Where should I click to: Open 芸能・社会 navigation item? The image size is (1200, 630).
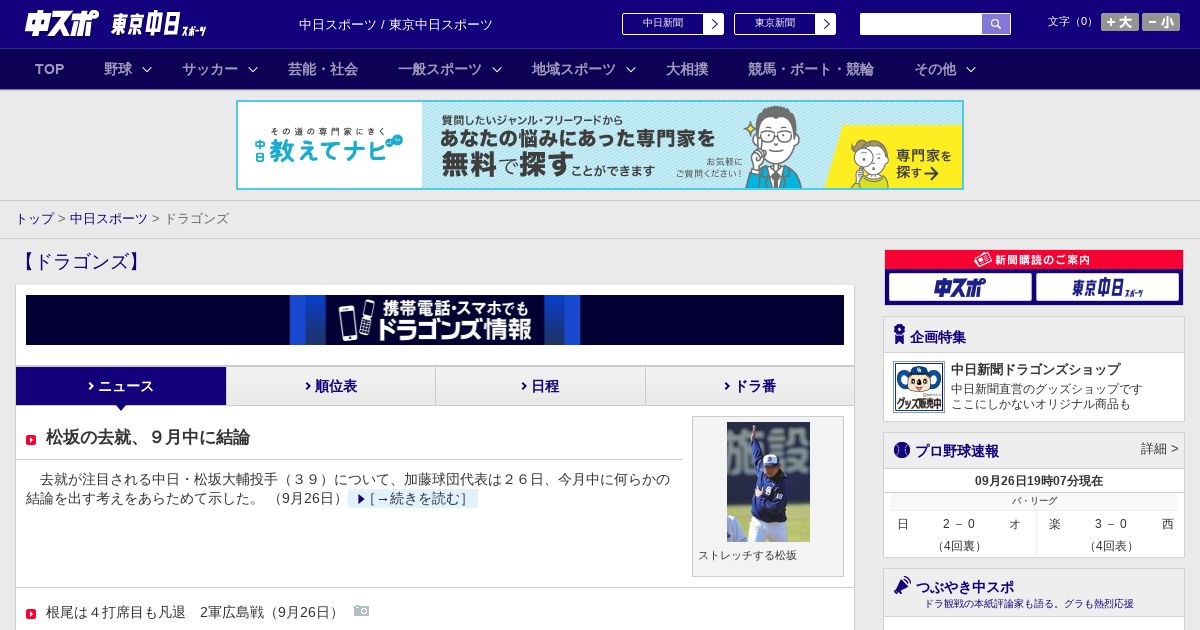point(323,69)
